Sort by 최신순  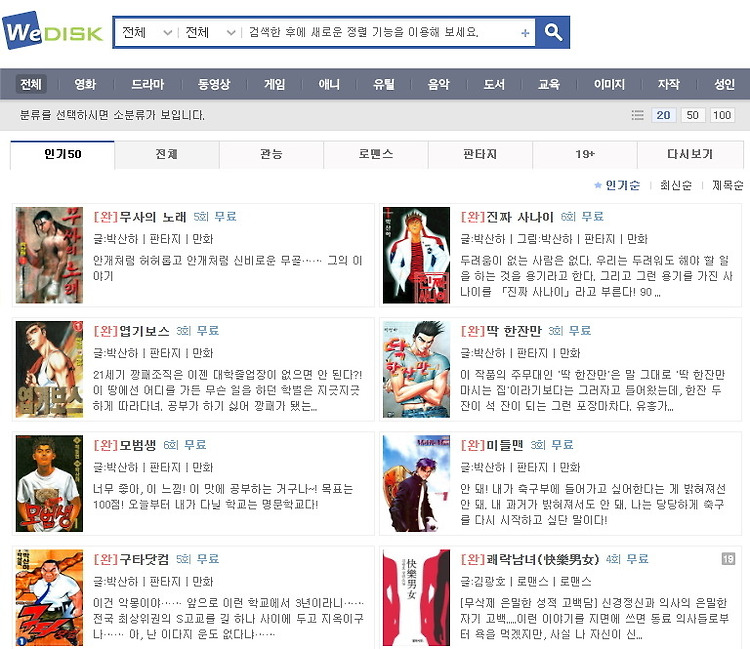tap(676, 185)
